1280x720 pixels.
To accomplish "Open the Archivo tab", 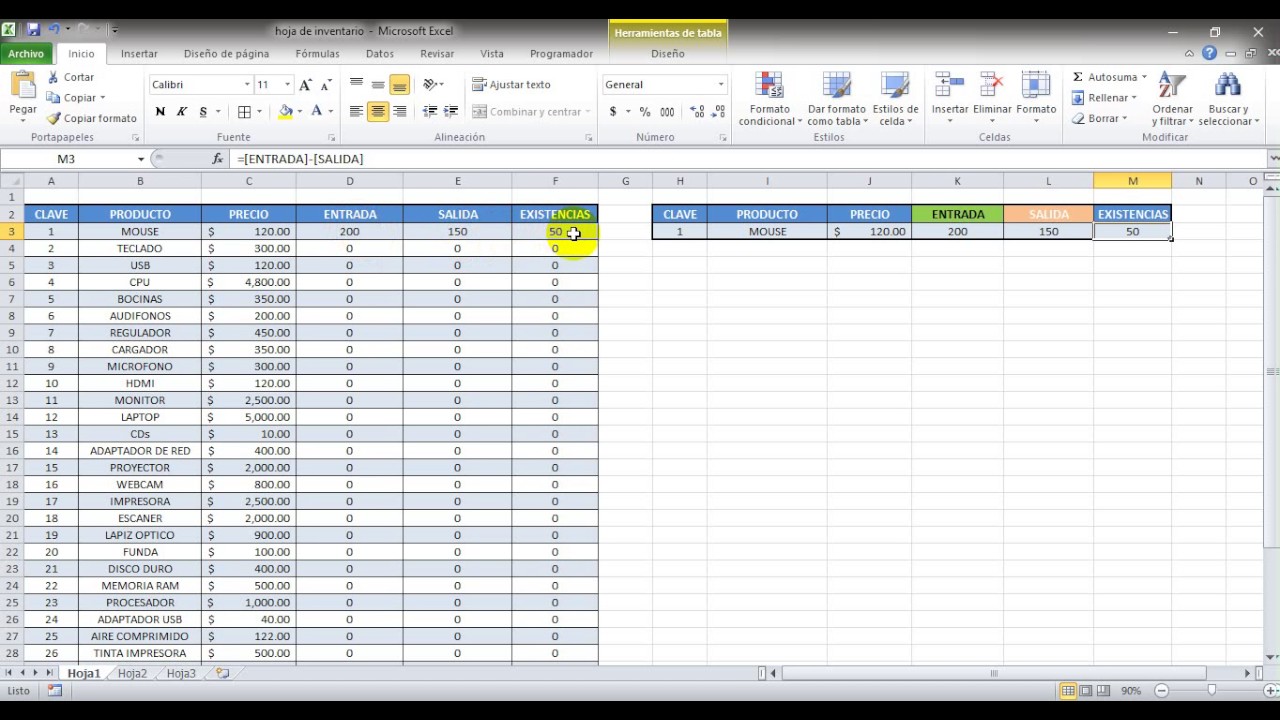I will pyautogui.click(x=27, y=54).
